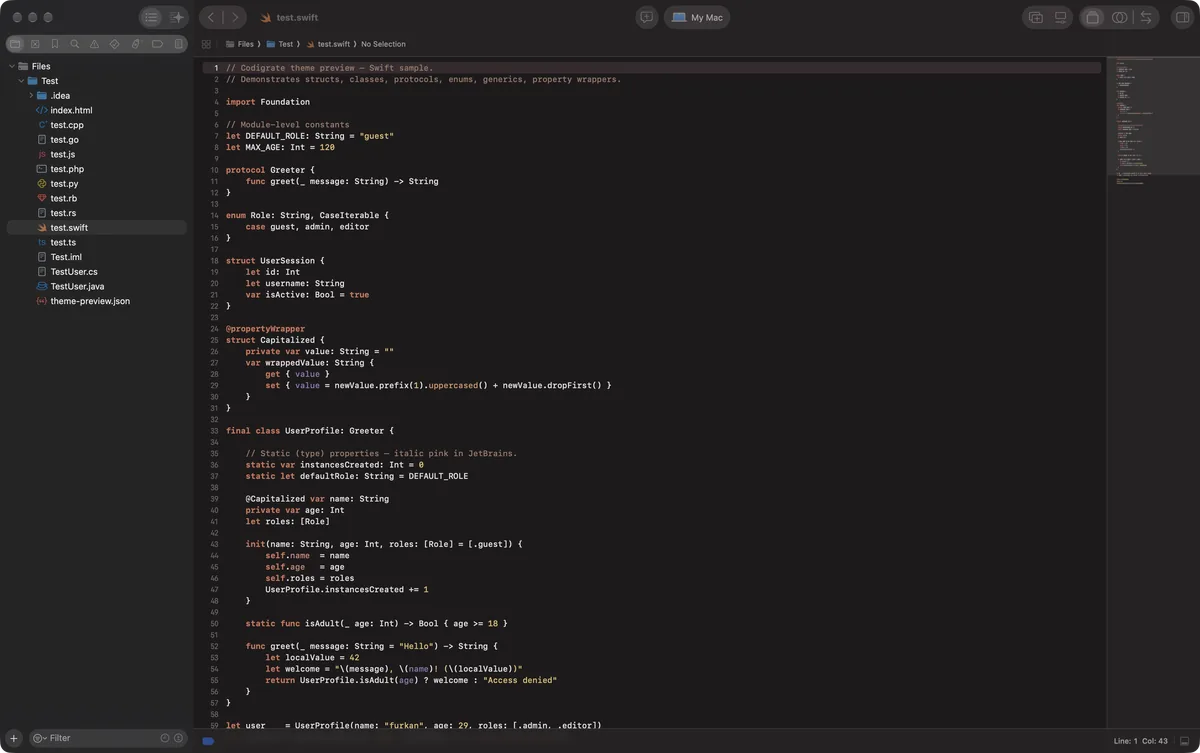The image size is (1200, 753).
Task: Toggle the navigator list sidebar button
Action: point(151,17)
